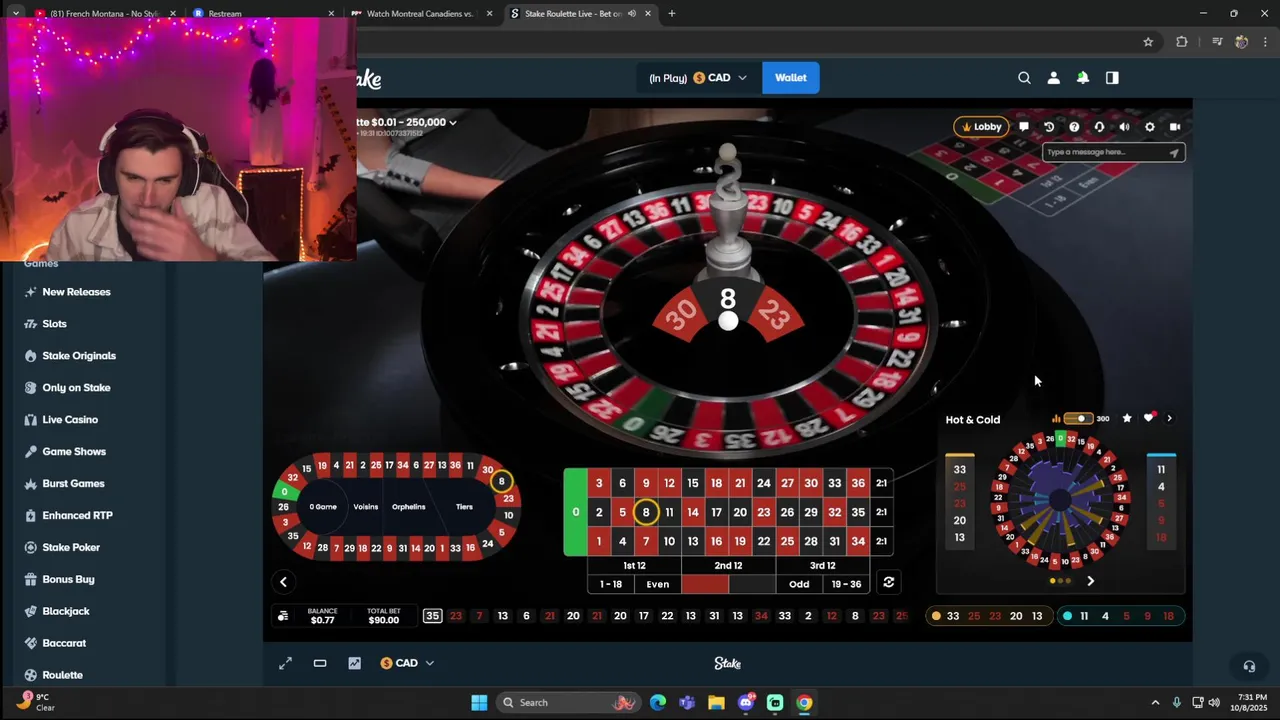Open File Explorer from taskbar

pyautogui.click(x=716, y=702)
